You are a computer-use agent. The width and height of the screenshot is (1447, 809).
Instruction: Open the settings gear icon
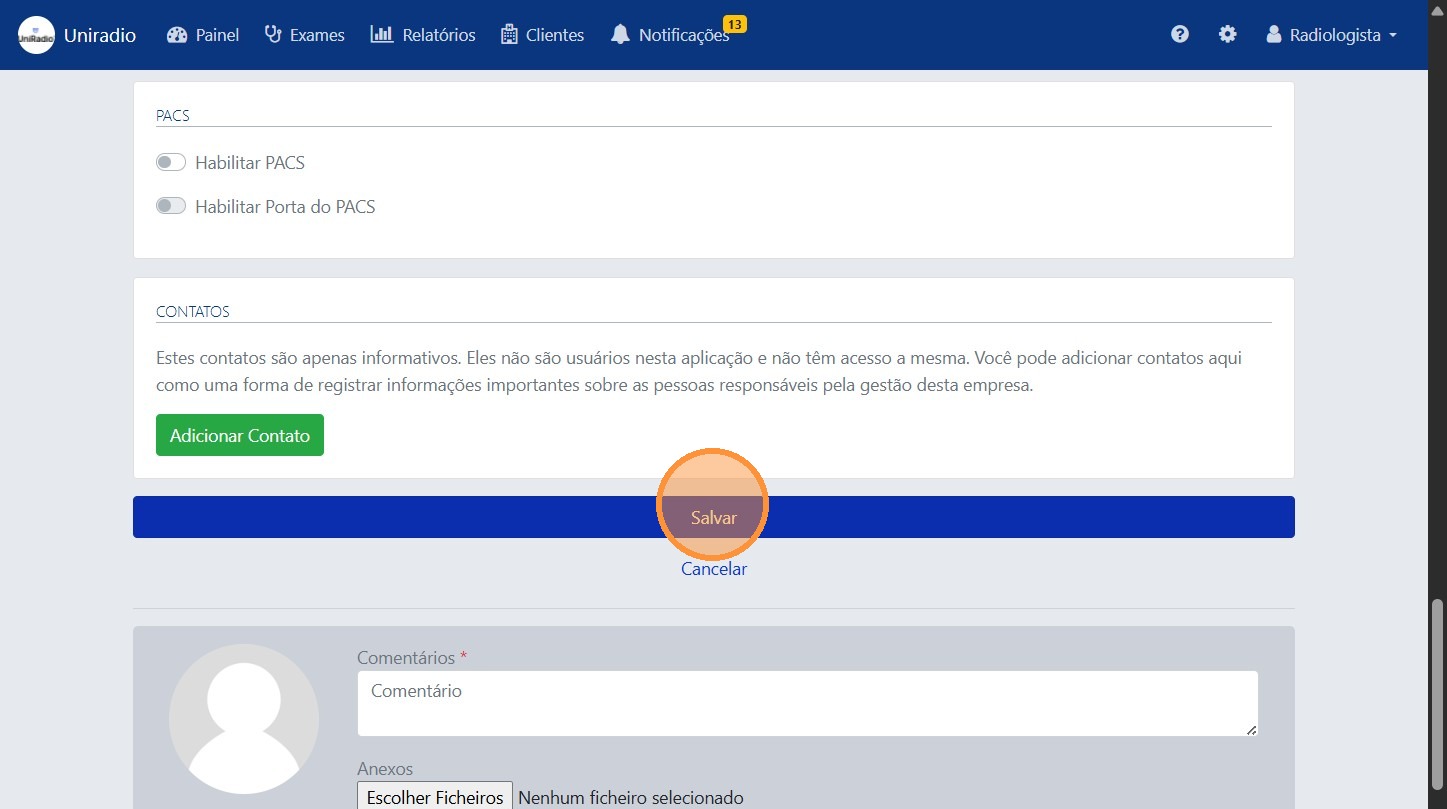1227,35
